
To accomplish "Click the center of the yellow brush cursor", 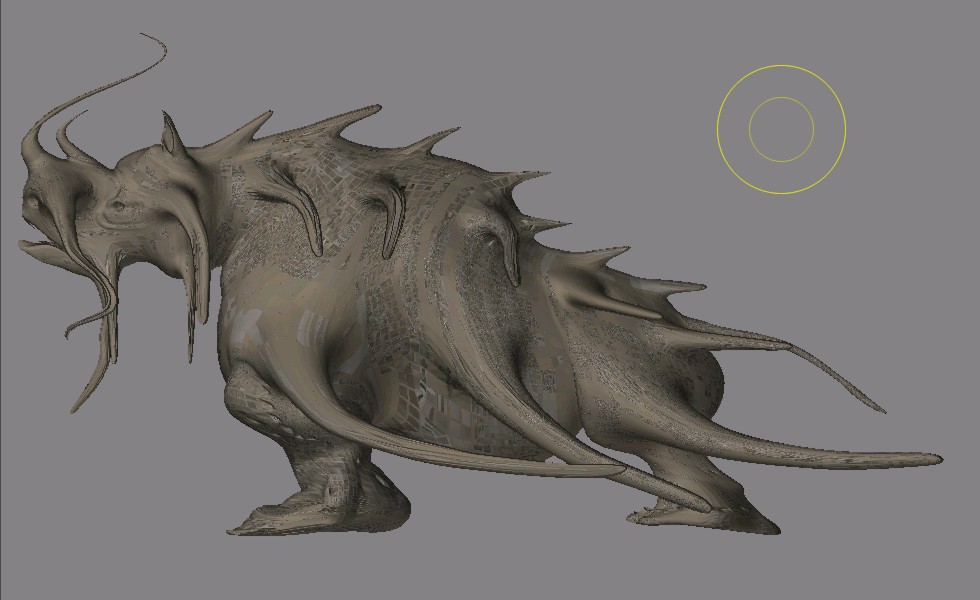I will [781, 129].
